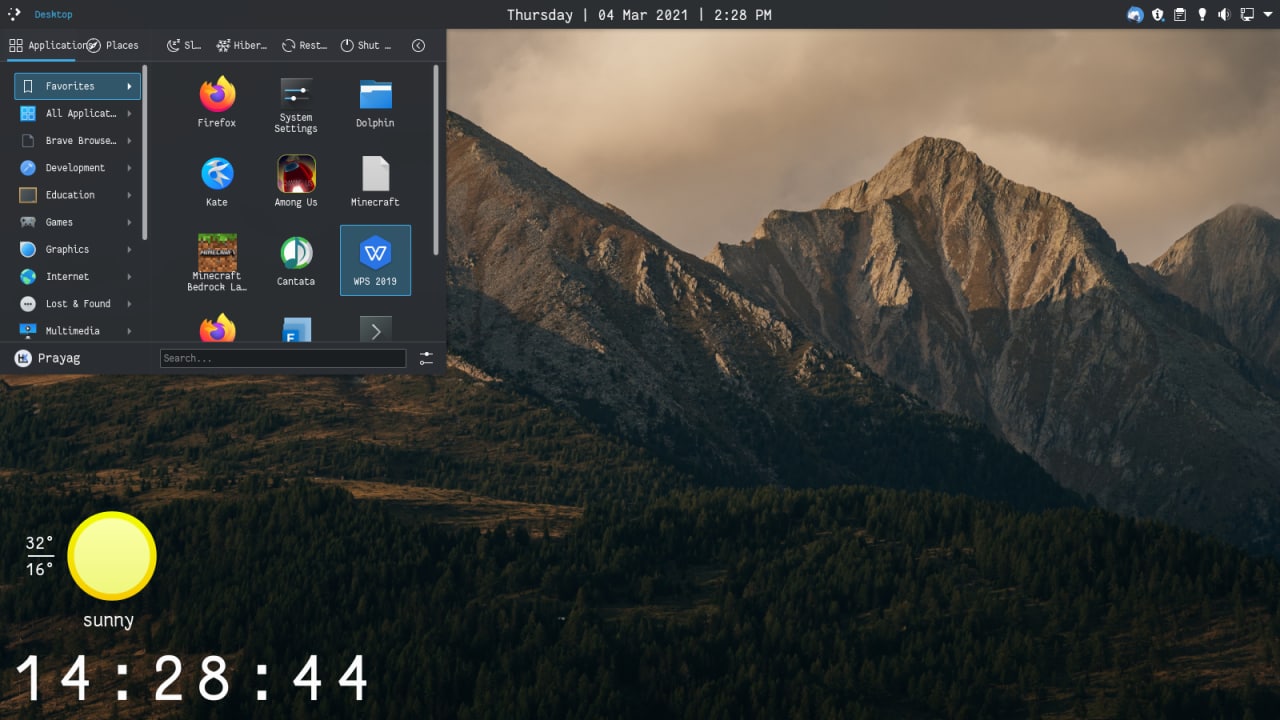Click the launcher Search field
The height and width of the screenshot is (720, 1280).
pyautogui.click(x=283, y=358)
